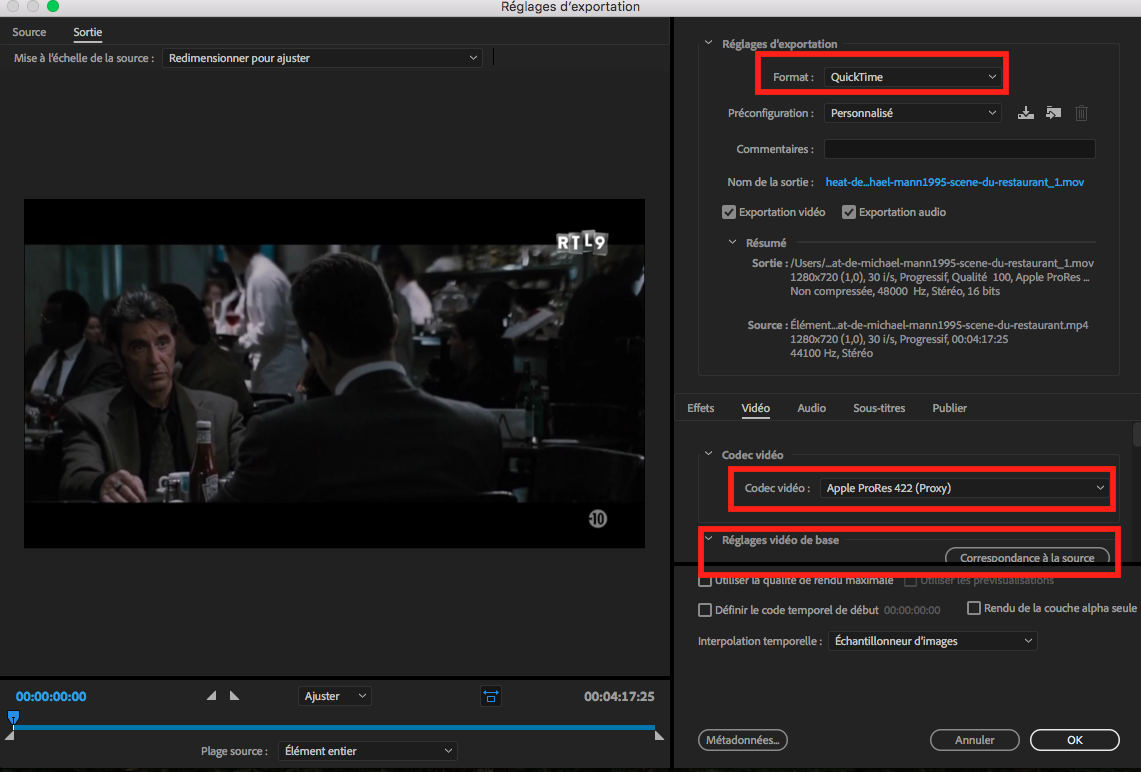Click the start timecode value field

point(912,610)
